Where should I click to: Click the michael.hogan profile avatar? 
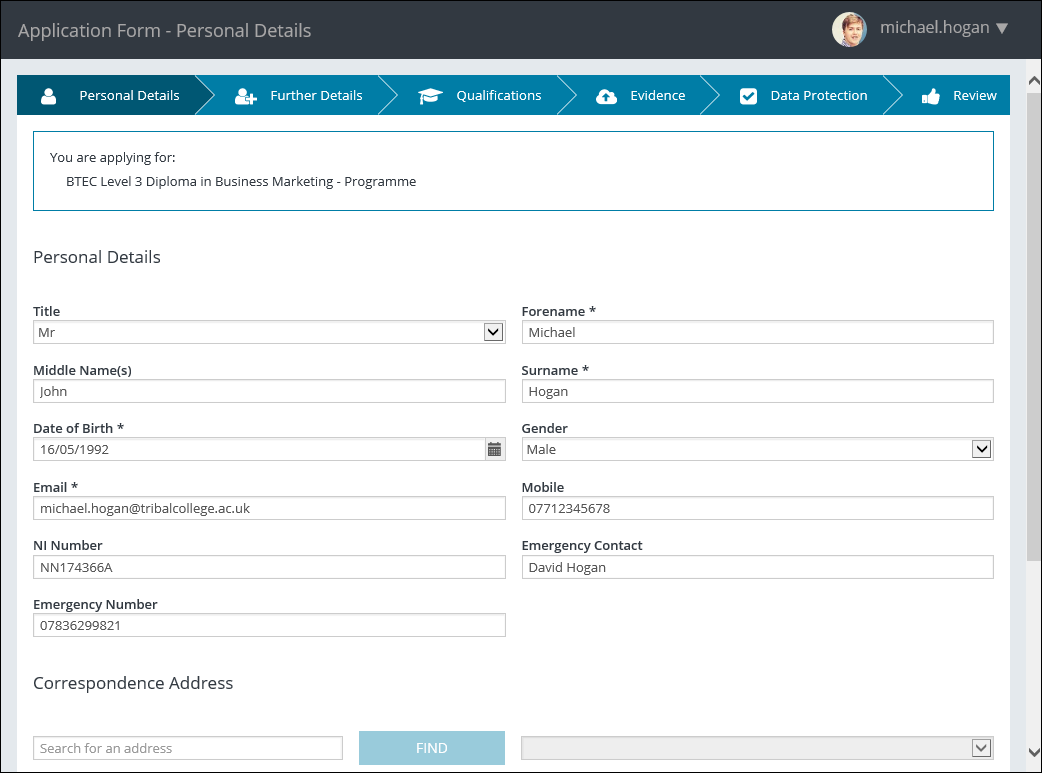(849, 29)
